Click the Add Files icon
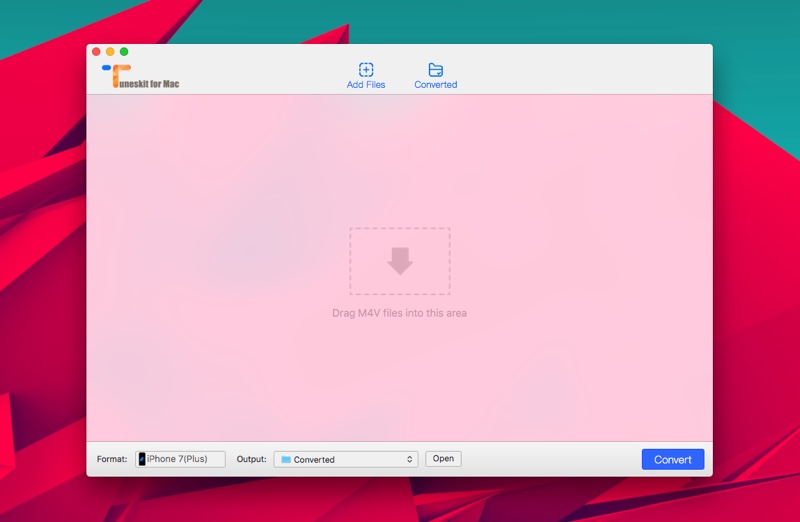 click(x=366, y=69)
